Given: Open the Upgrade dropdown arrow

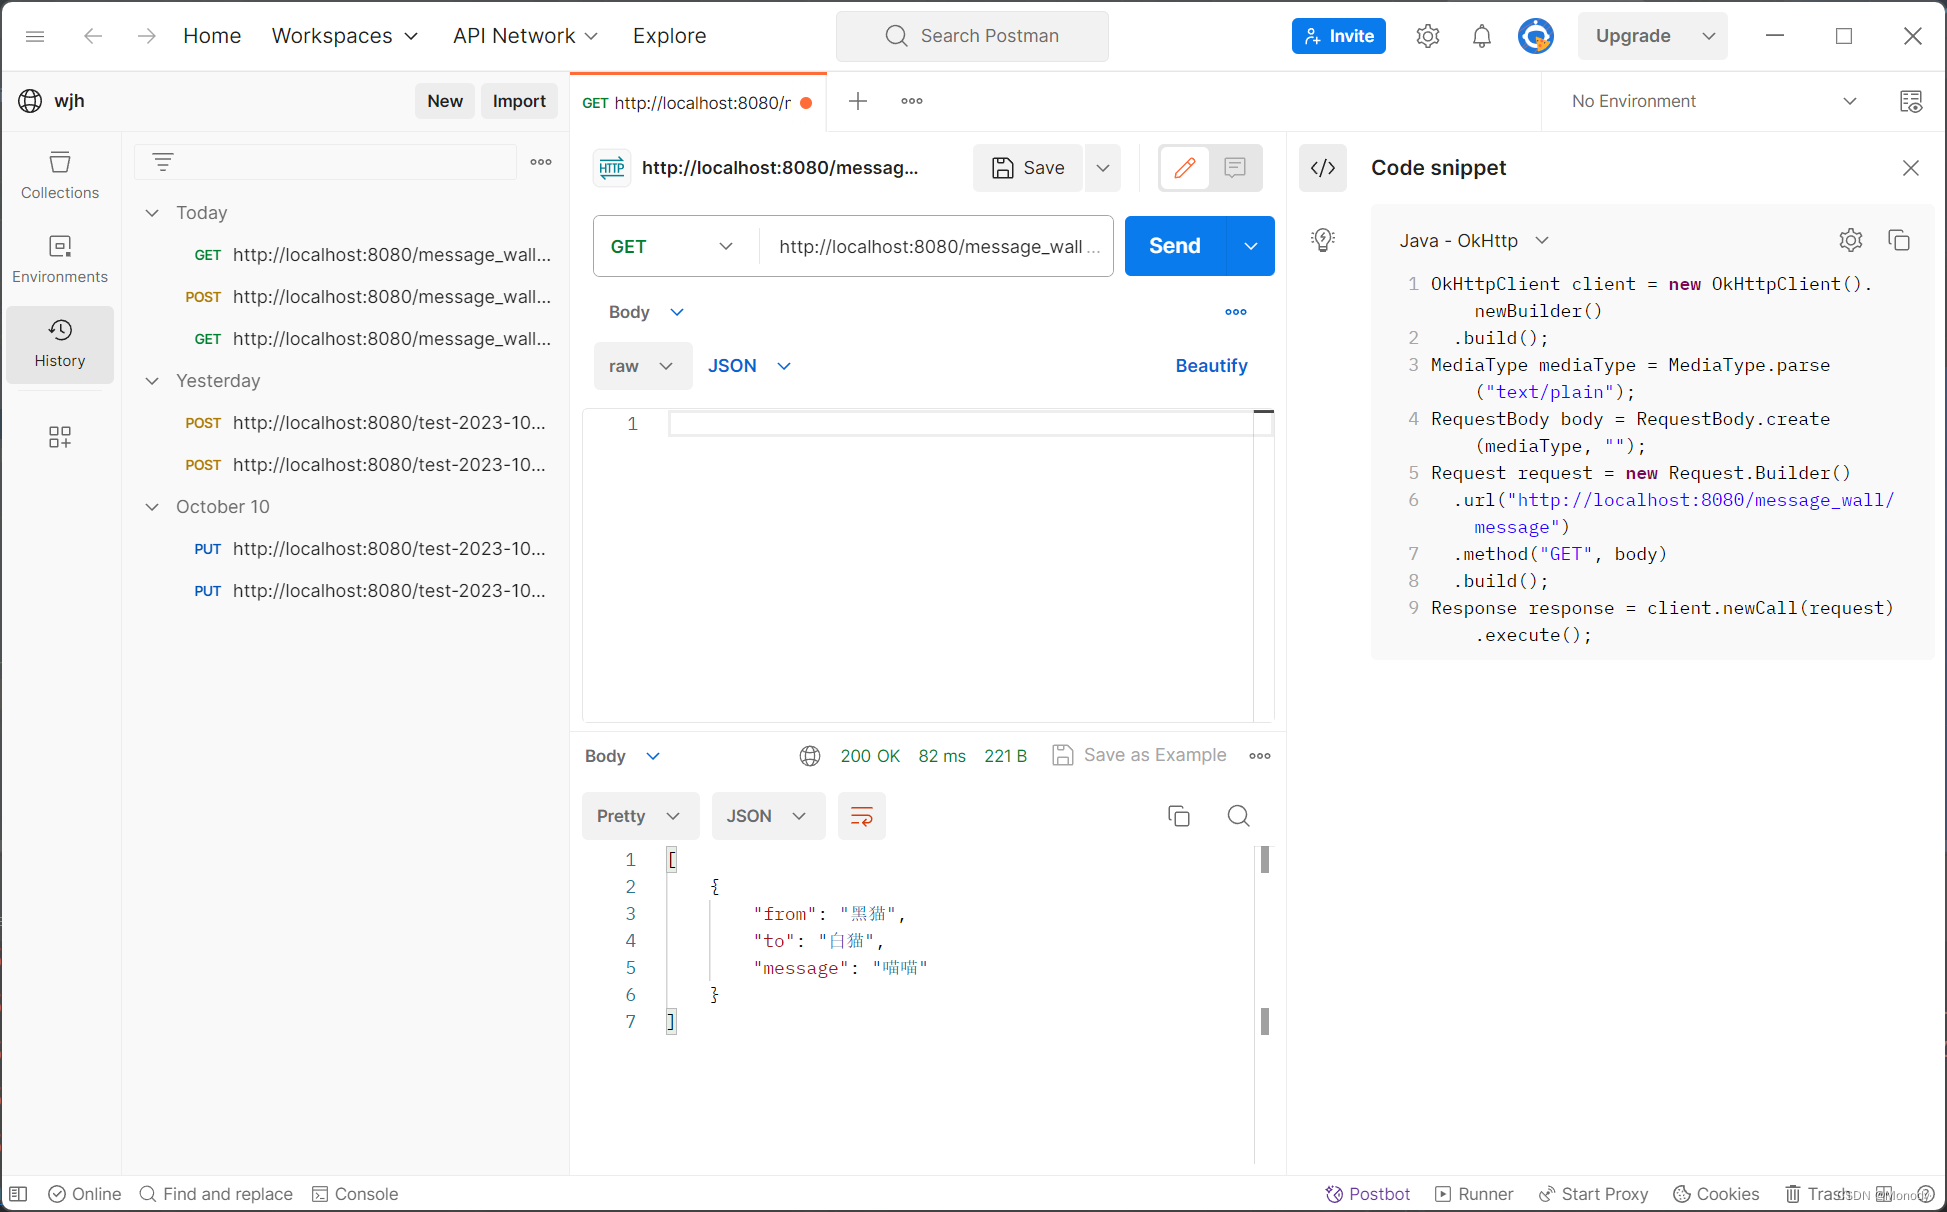Looking at the screenshot, I should click(1709, 36).
